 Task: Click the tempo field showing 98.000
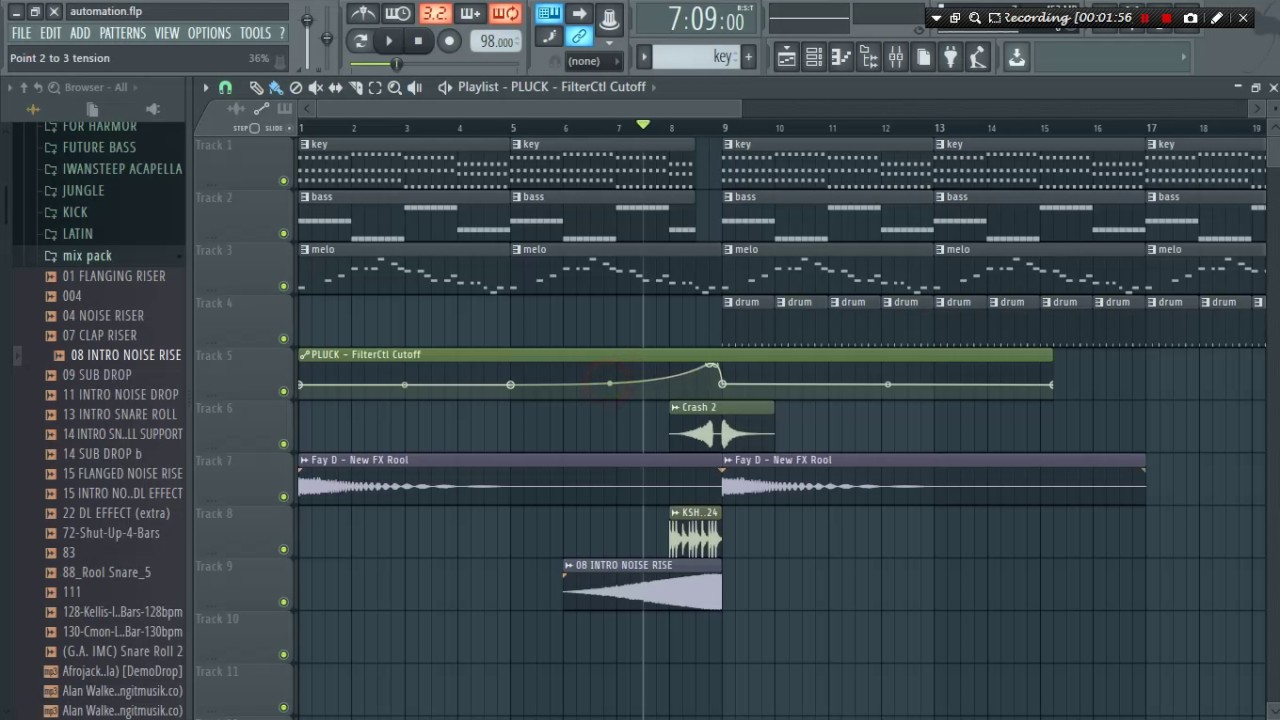[x=496, y=42]
